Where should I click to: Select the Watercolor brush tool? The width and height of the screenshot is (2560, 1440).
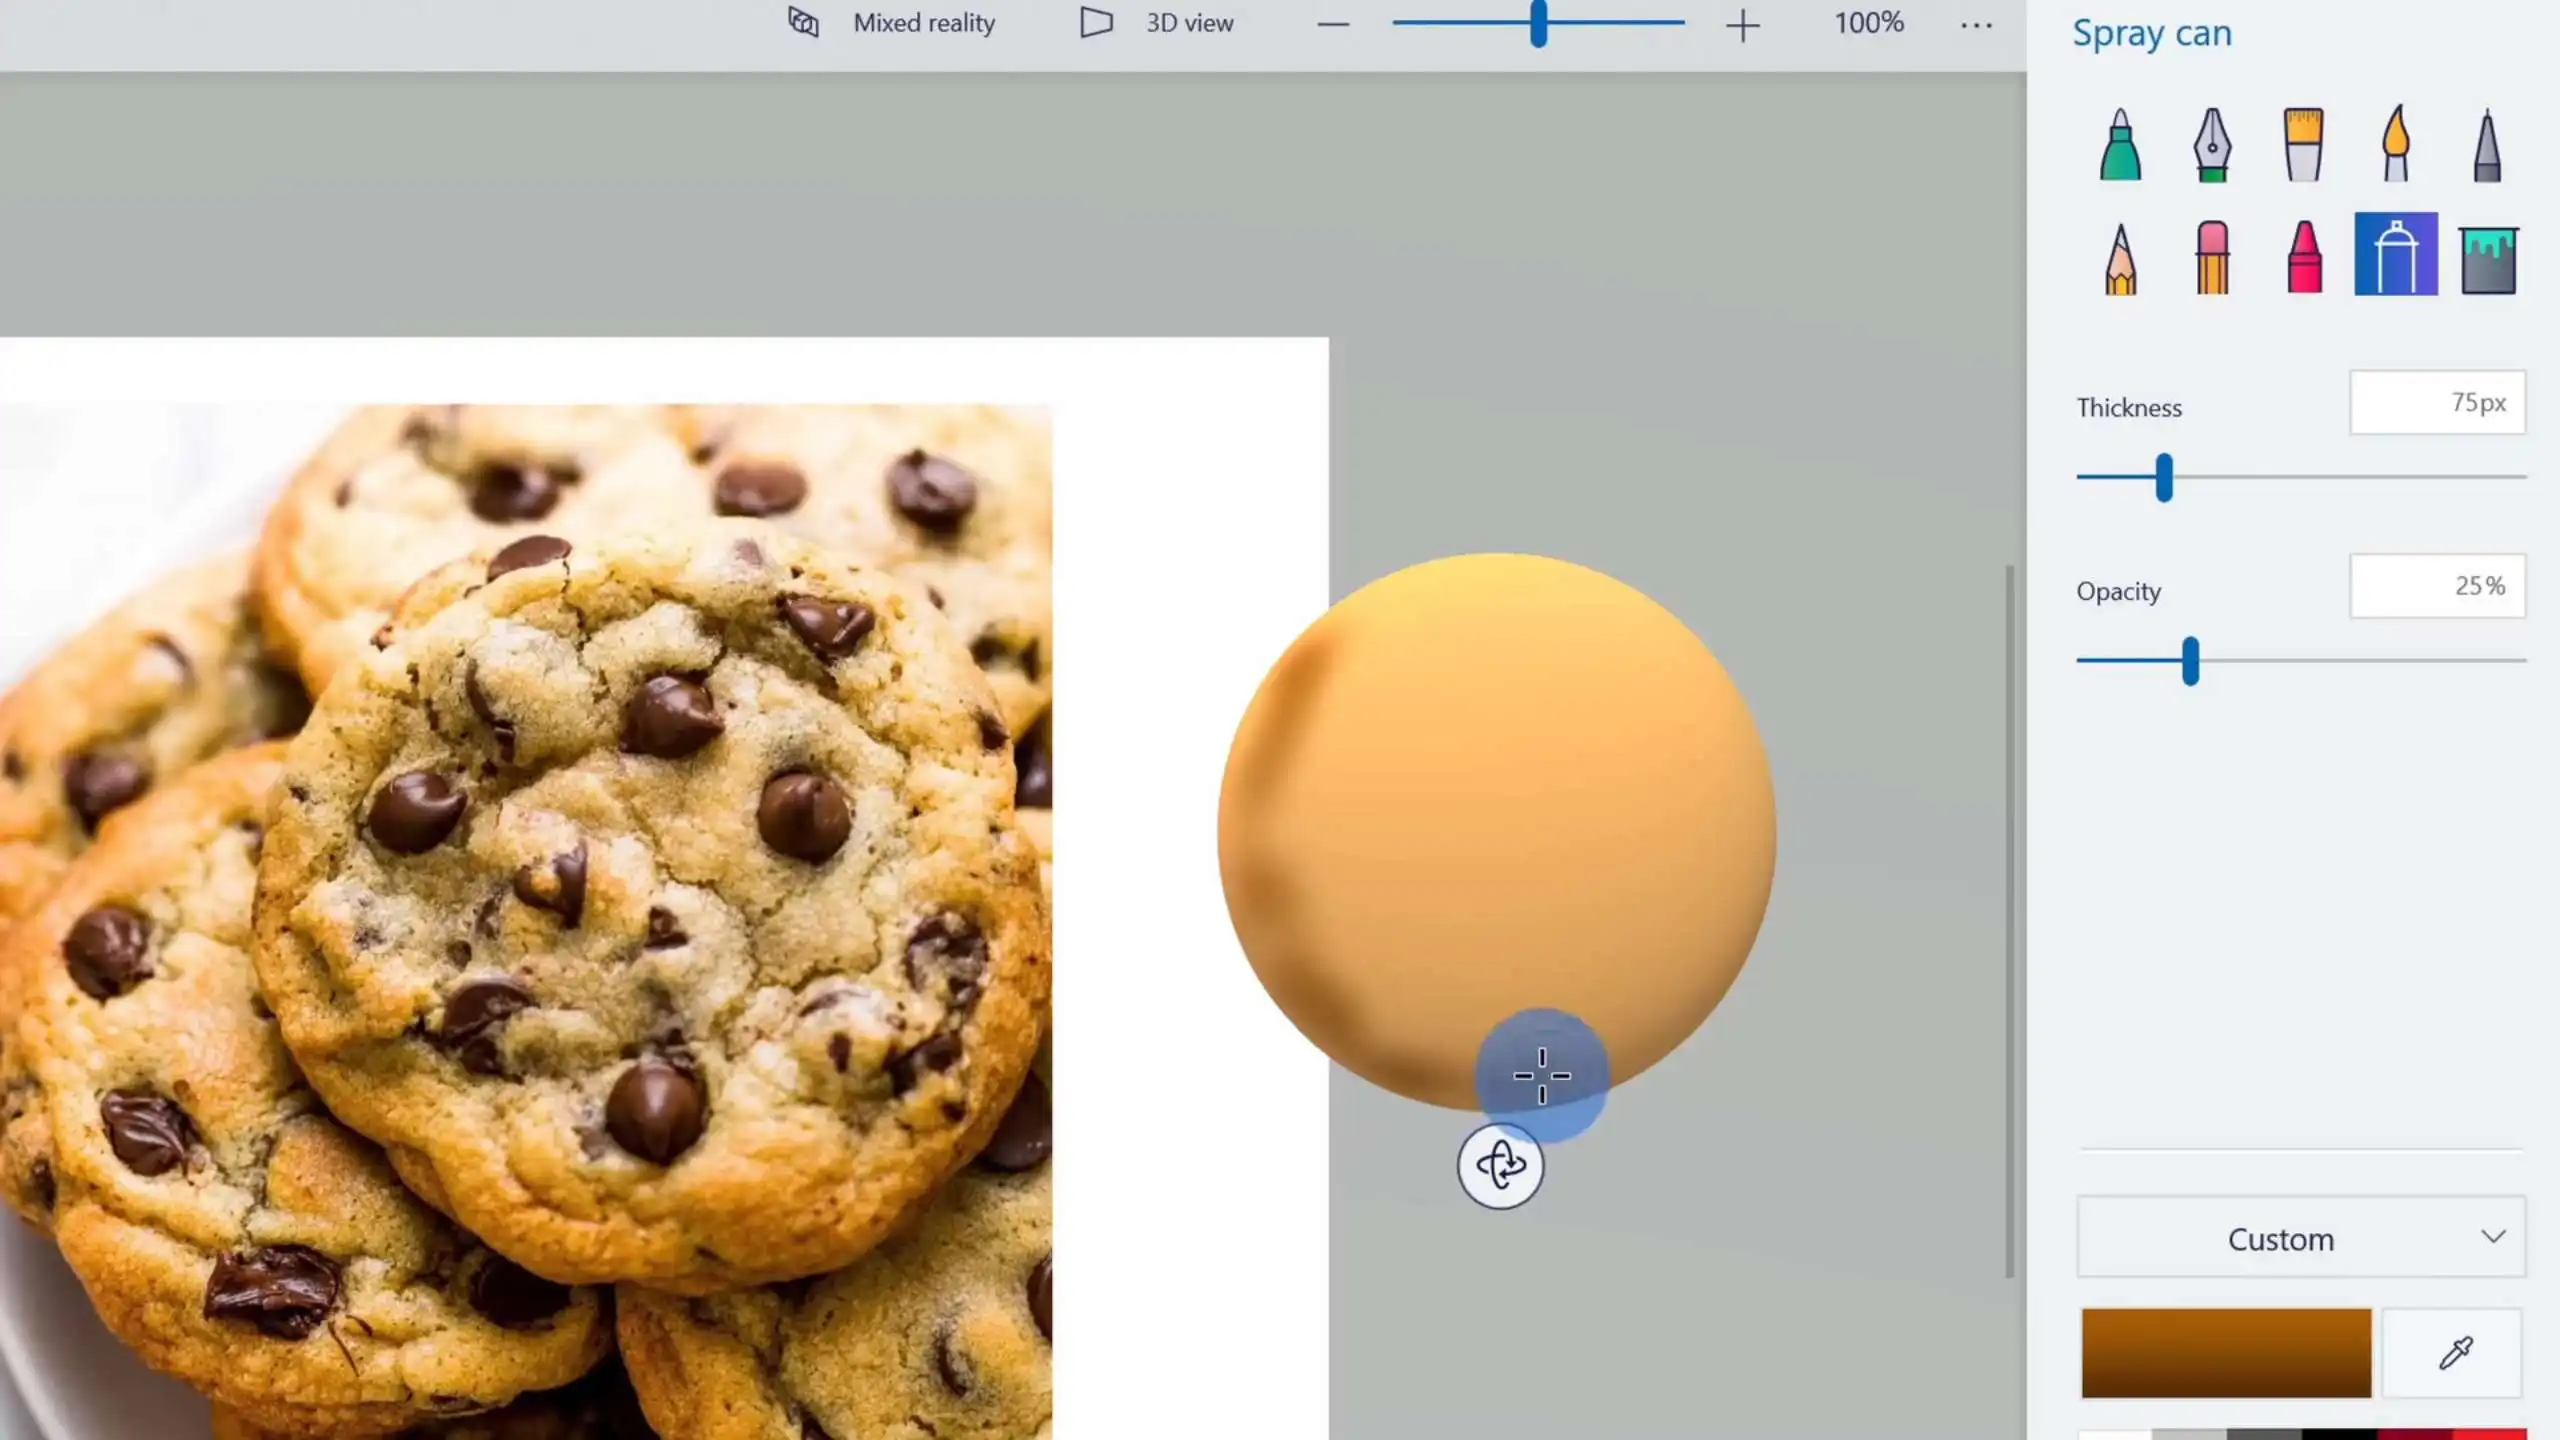[2396, 145]
